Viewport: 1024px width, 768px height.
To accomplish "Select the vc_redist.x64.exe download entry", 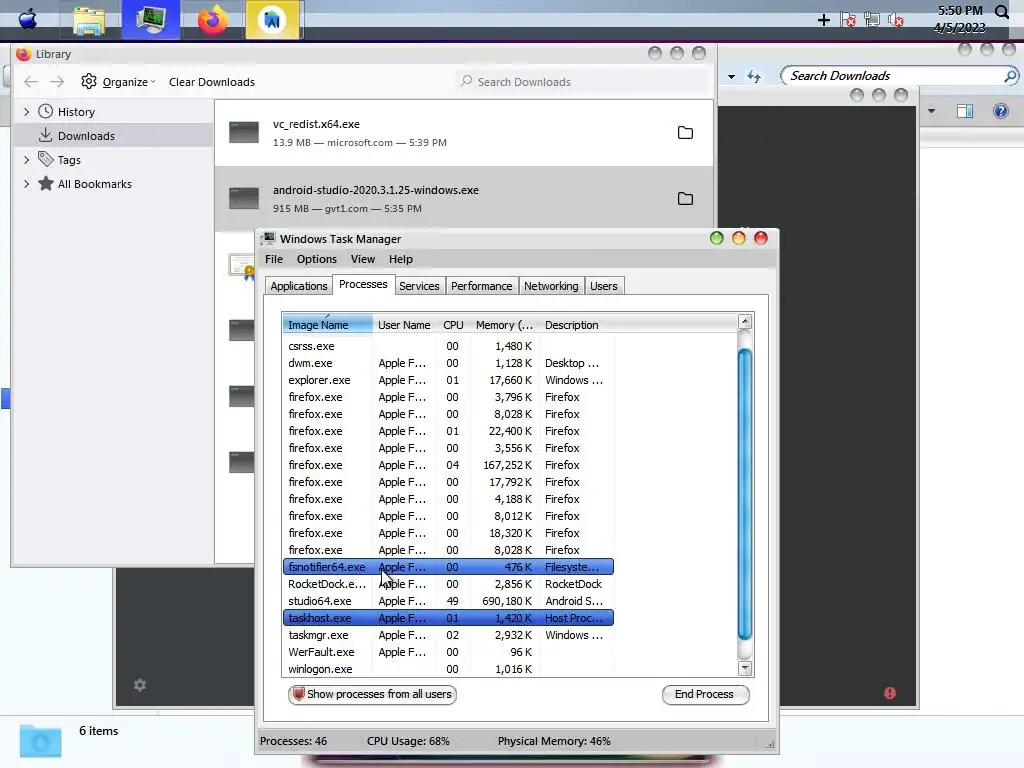I will coord(464,133).
